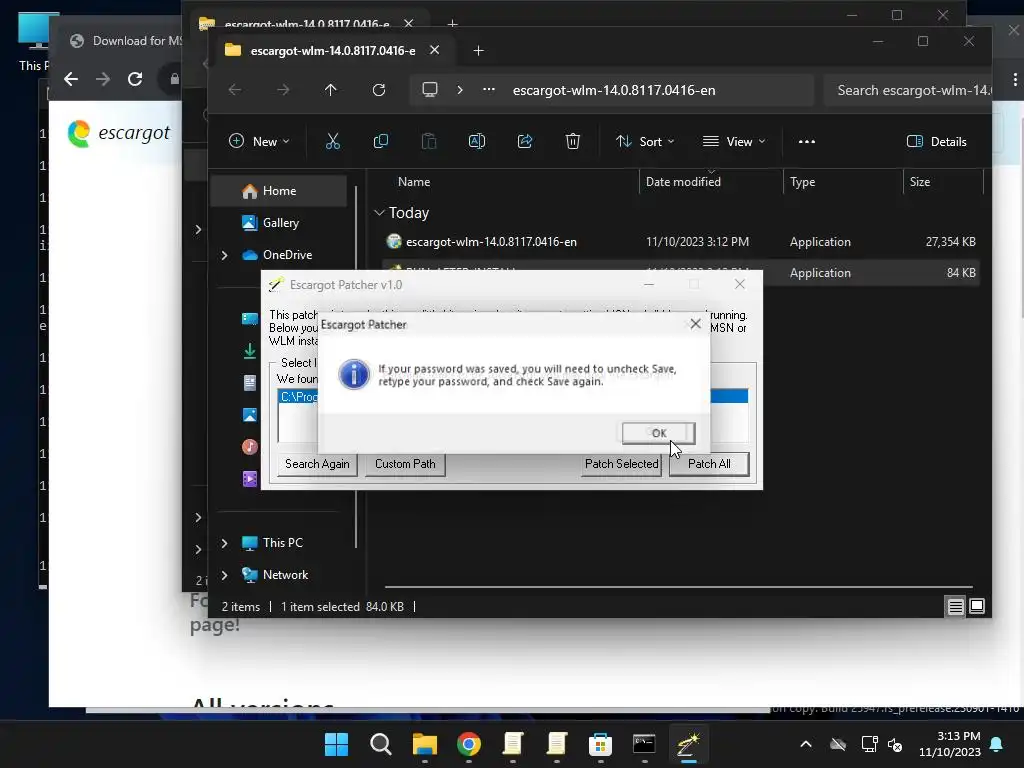Click the back arrow in Explorer

pos(235,90)
